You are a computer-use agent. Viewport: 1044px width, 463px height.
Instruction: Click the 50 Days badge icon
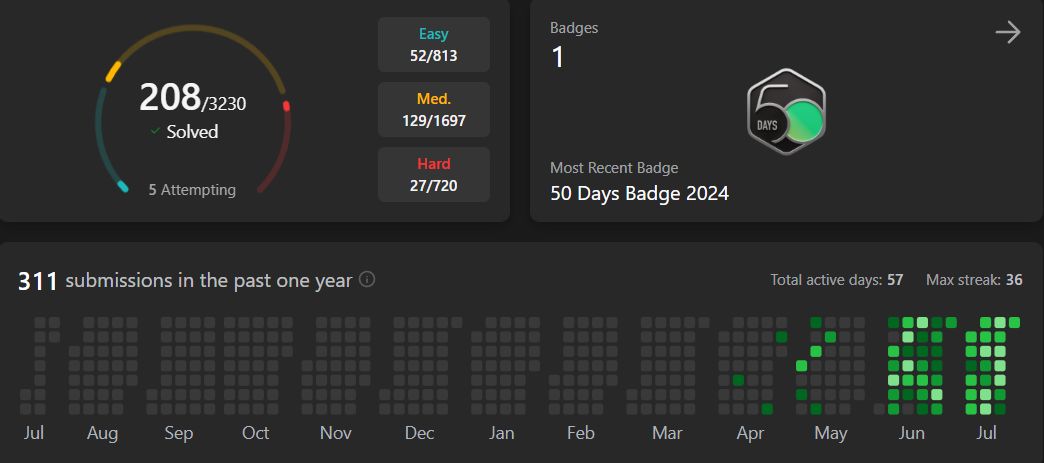[786, 112]
